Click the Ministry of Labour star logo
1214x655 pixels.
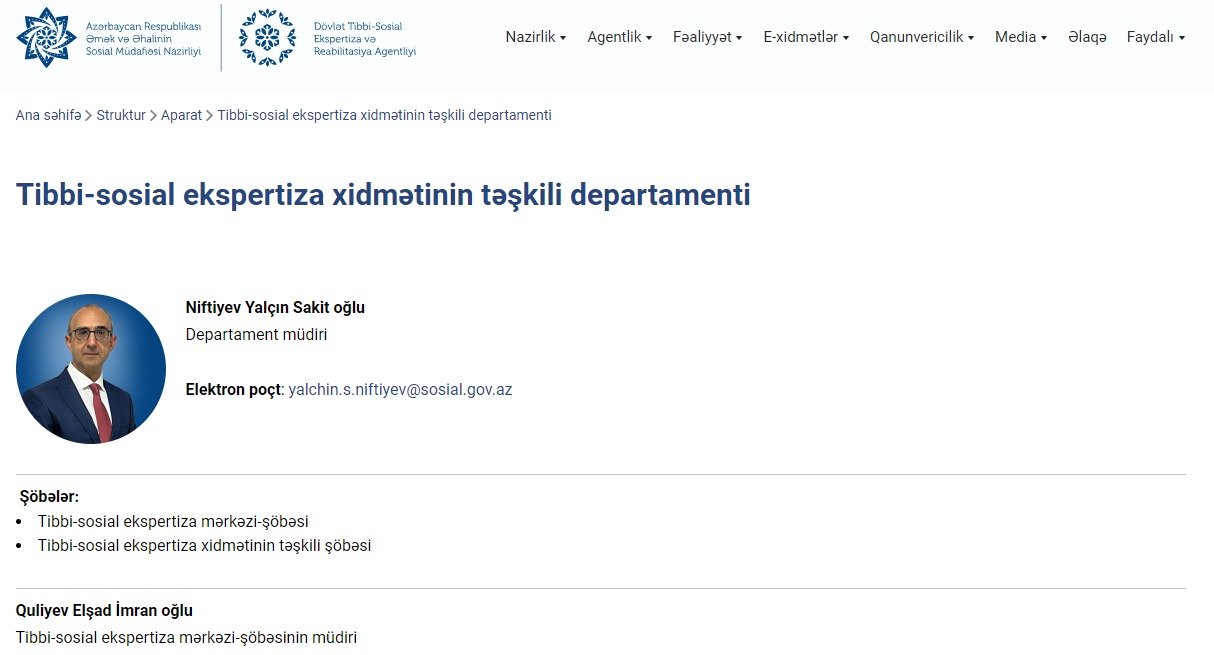[46, 37]
